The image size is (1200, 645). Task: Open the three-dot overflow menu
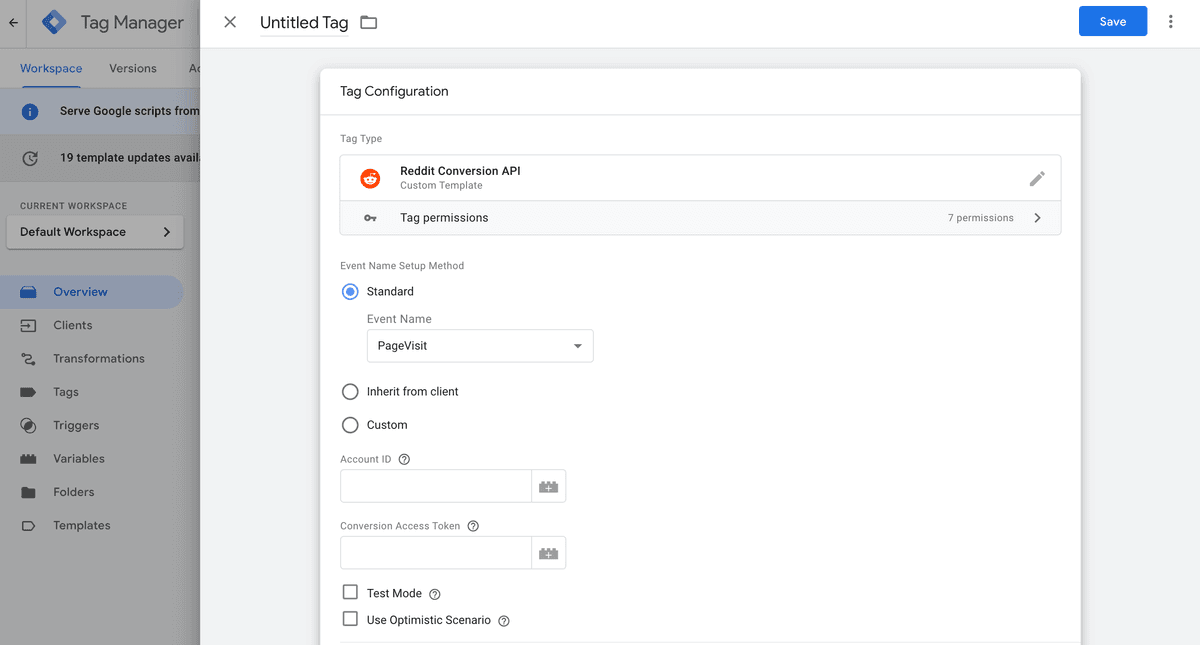(1170, 22)
